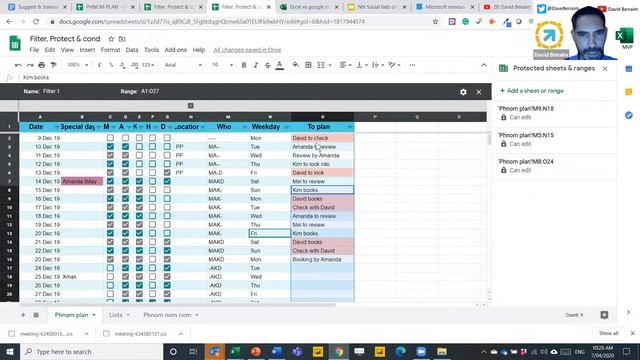Image resolution: width=640 pixels, height=360 pixels.
Task: Decrease decimal places
Action: click(x=122, y=65)
